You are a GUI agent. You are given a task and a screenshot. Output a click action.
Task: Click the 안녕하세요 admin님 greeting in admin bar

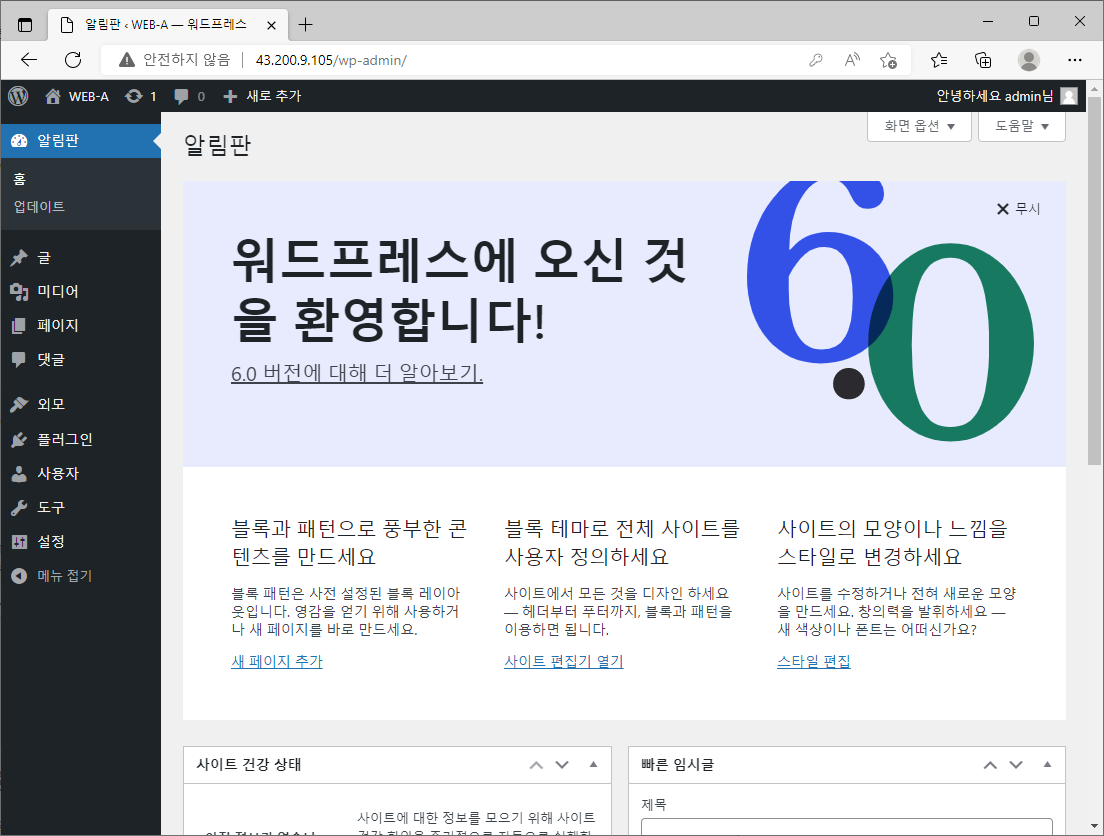tap(994, 96)
